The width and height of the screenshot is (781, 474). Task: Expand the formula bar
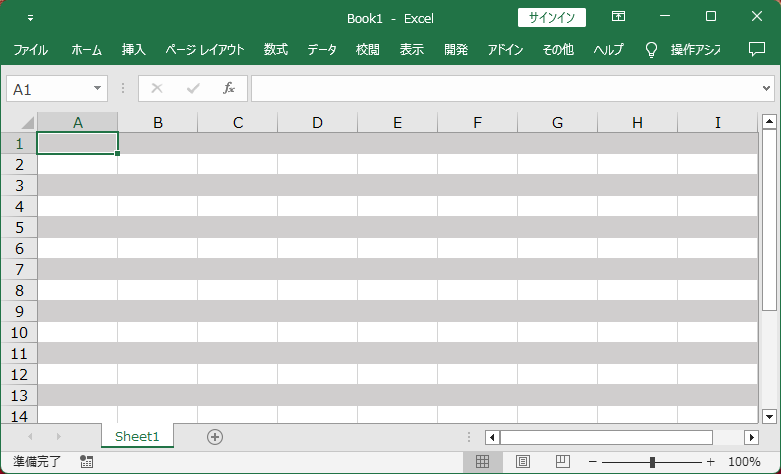[767, 89]
